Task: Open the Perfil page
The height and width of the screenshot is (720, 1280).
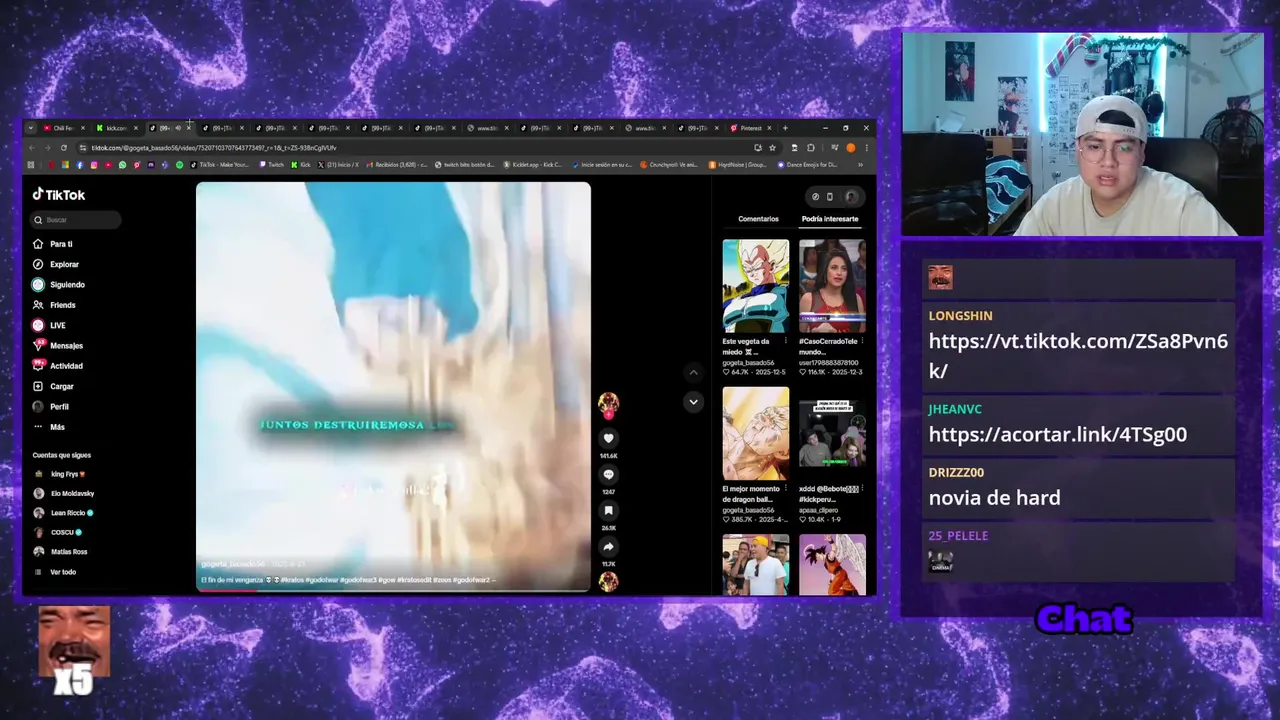Action: (x=51, y=407)
